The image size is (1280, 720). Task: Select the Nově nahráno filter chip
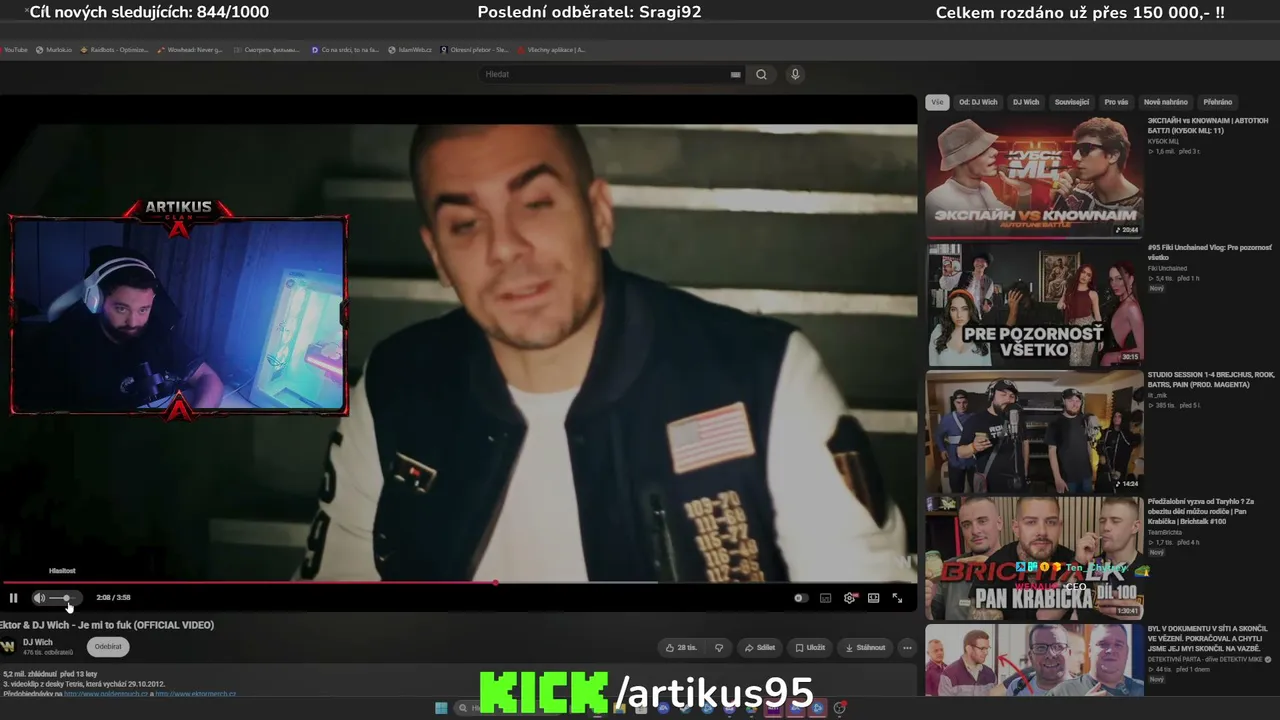point(1166,102)
